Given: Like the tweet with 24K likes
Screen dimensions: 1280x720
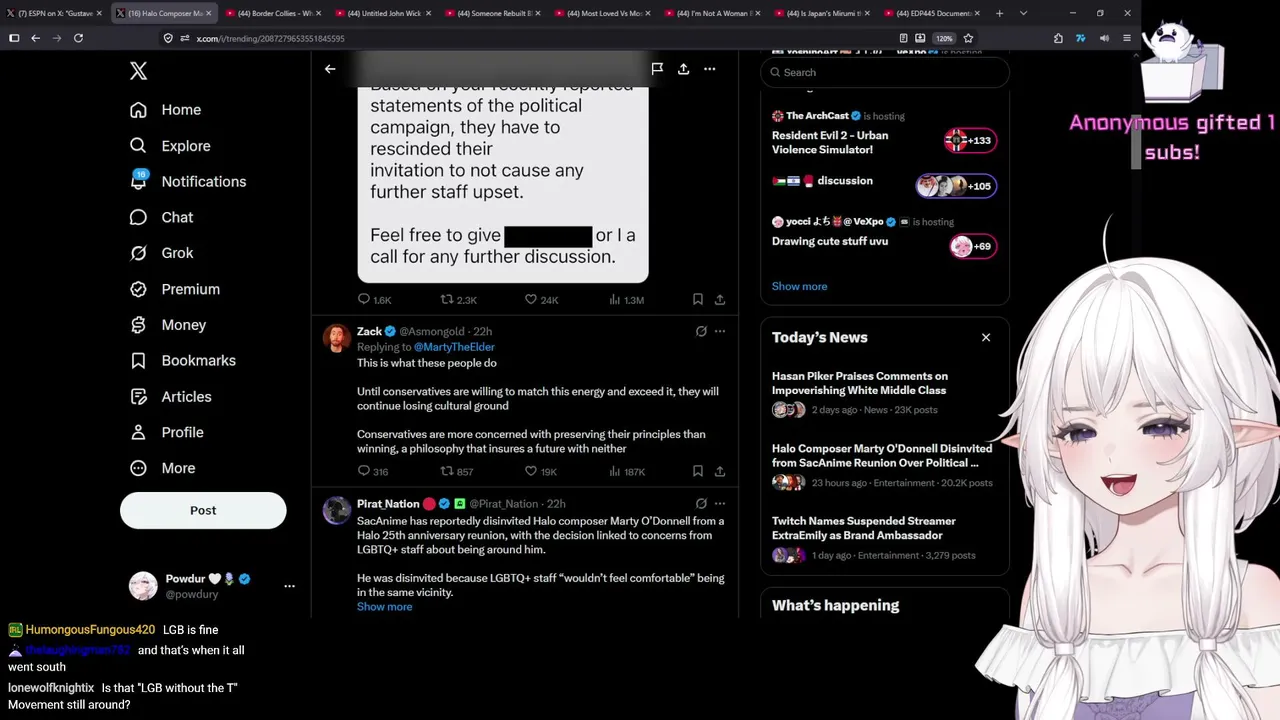Looking at the screenshot, I should tap(531, 300).
